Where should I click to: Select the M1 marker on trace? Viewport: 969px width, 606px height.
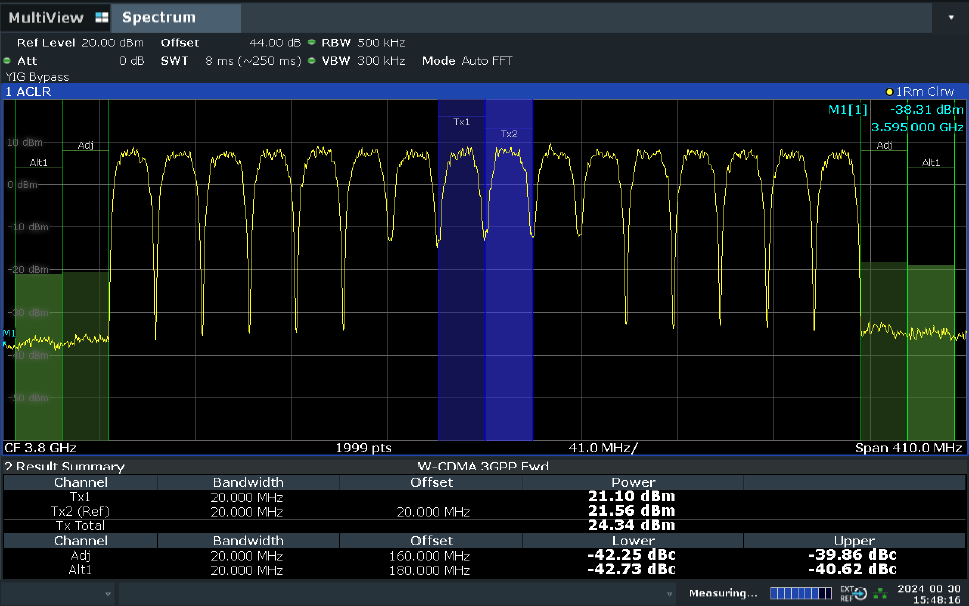click(8, 334)
